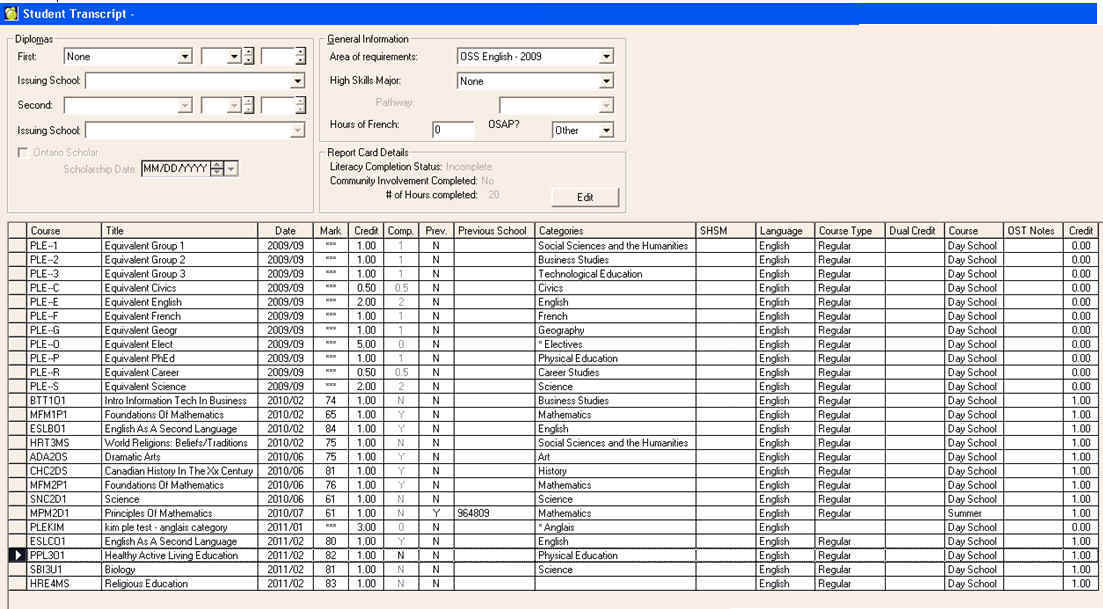This screenshot has height=609, width=1103.
Task: Open the High Skills Major dropdown
Action: click(606, 81)
